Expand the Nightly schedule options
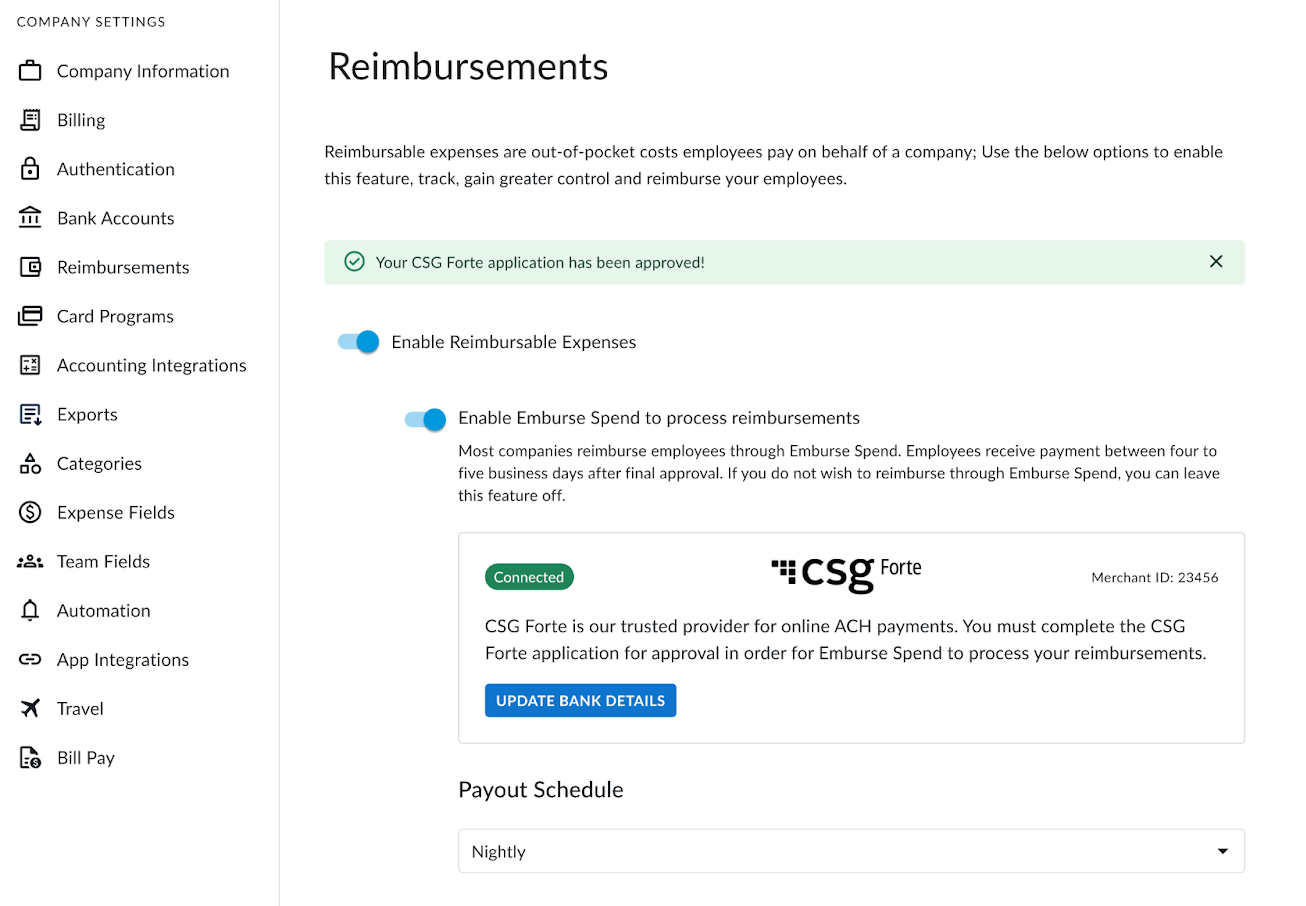The image size is (1306, 906). point(851,851)
